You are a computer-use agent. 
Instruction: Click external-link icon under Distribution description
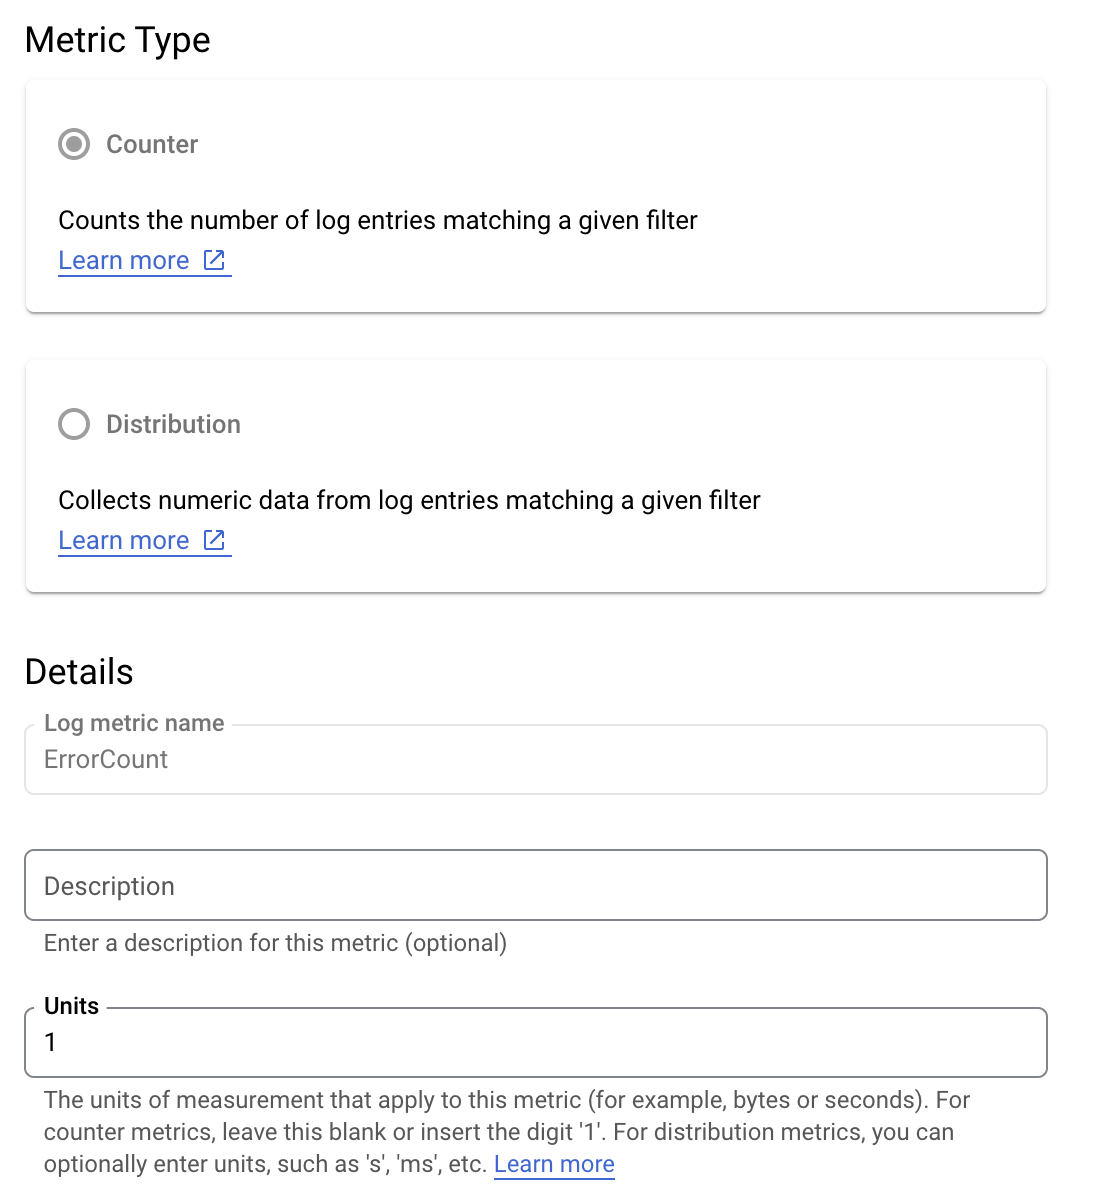point(214,540)
